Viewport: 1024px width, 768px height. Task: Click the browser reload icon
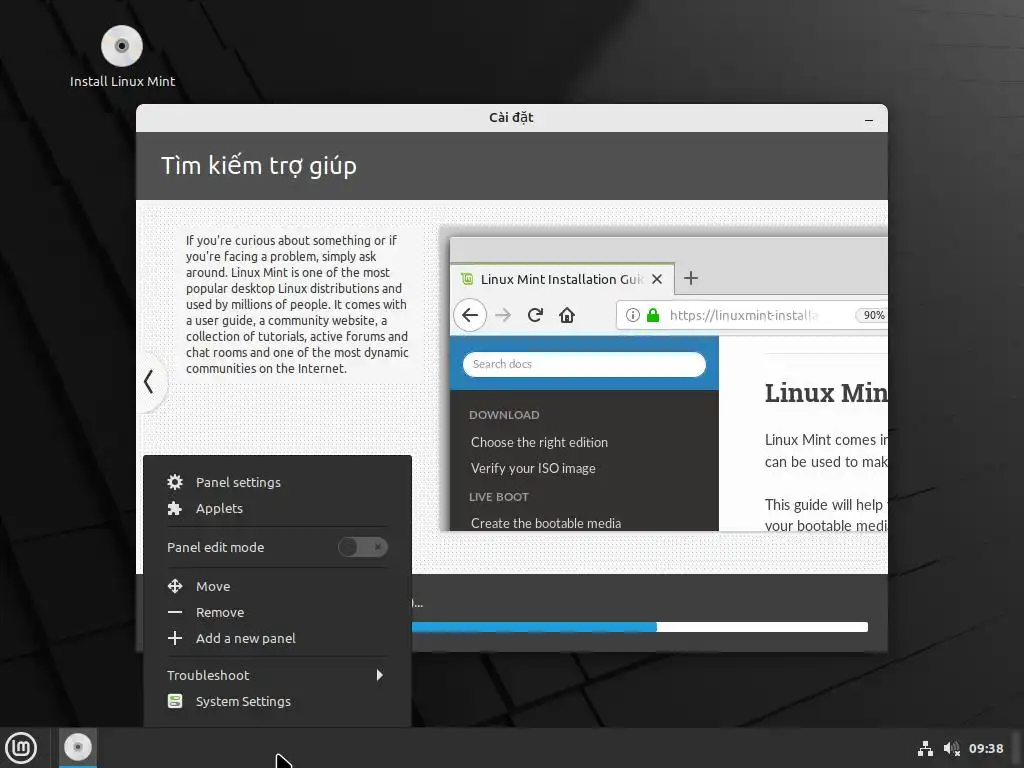[x=535, y=315]
